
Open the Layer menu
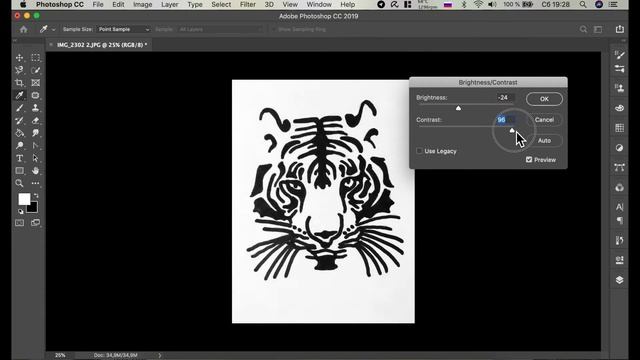coord(169,4)
